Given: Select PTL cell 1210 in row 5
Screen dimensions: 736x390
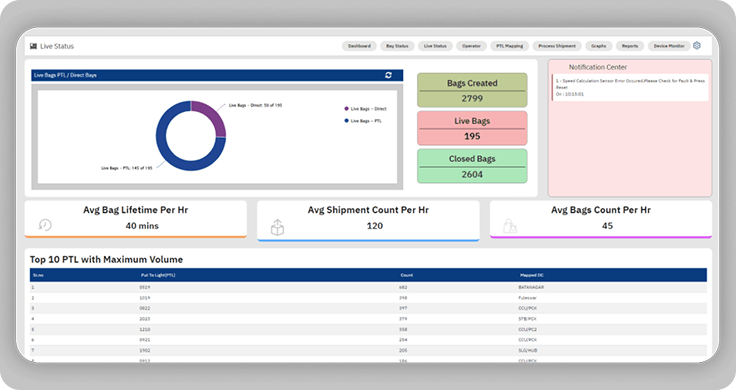Looking at the screenshot, I should point(145,329).
